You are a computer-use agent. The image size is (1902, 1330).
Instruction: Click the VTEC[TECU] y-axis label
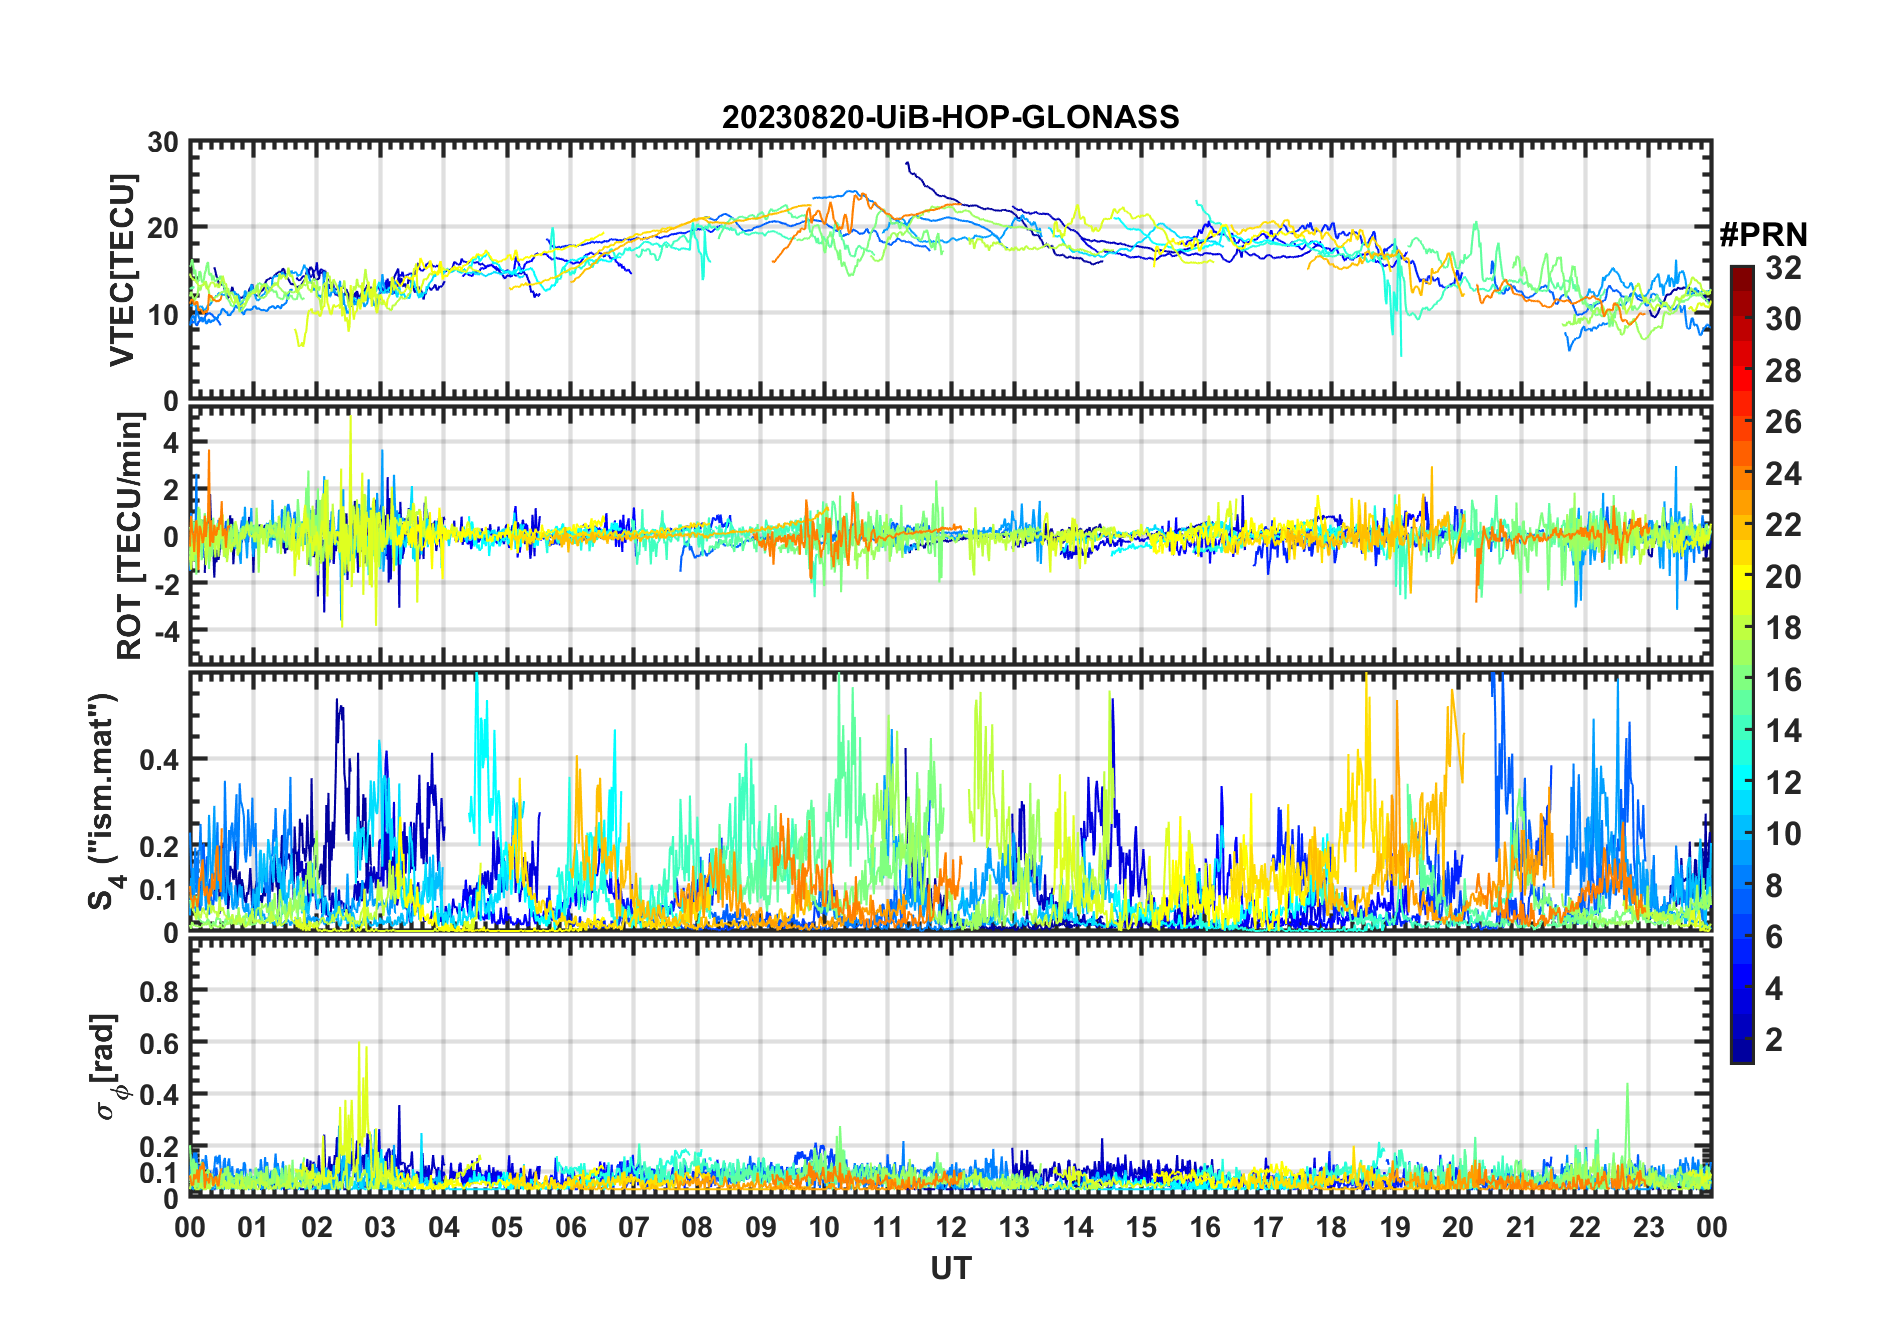[x=122, y=270]
